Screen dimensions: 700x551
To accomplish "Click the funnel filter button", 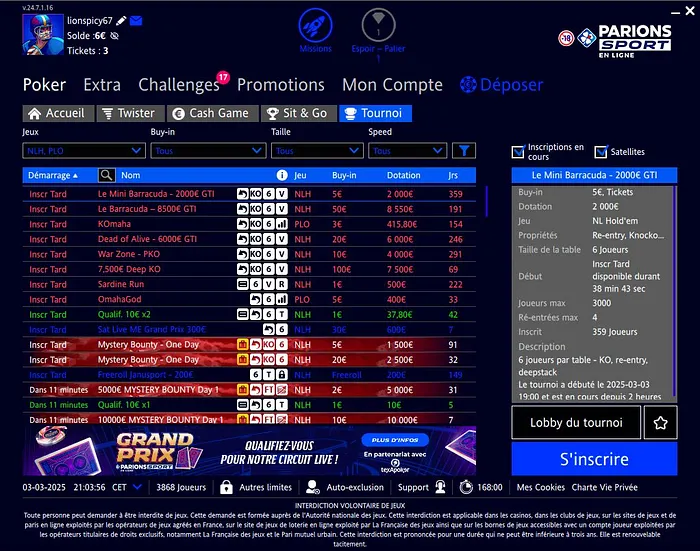I will pos(464,151).
